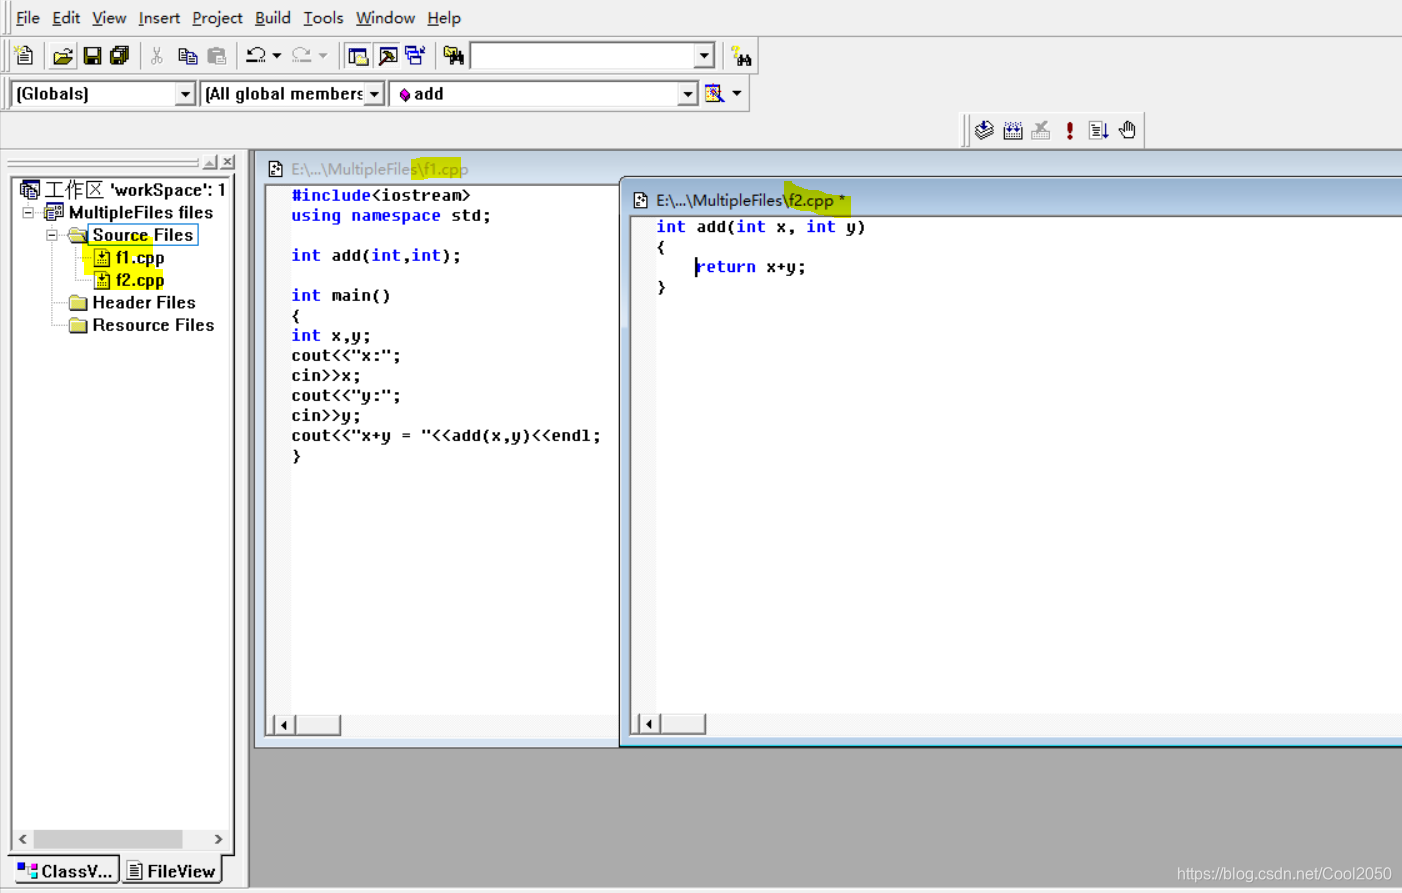
Task: Click the Paste clipboard icon
Action: (216, 56)
